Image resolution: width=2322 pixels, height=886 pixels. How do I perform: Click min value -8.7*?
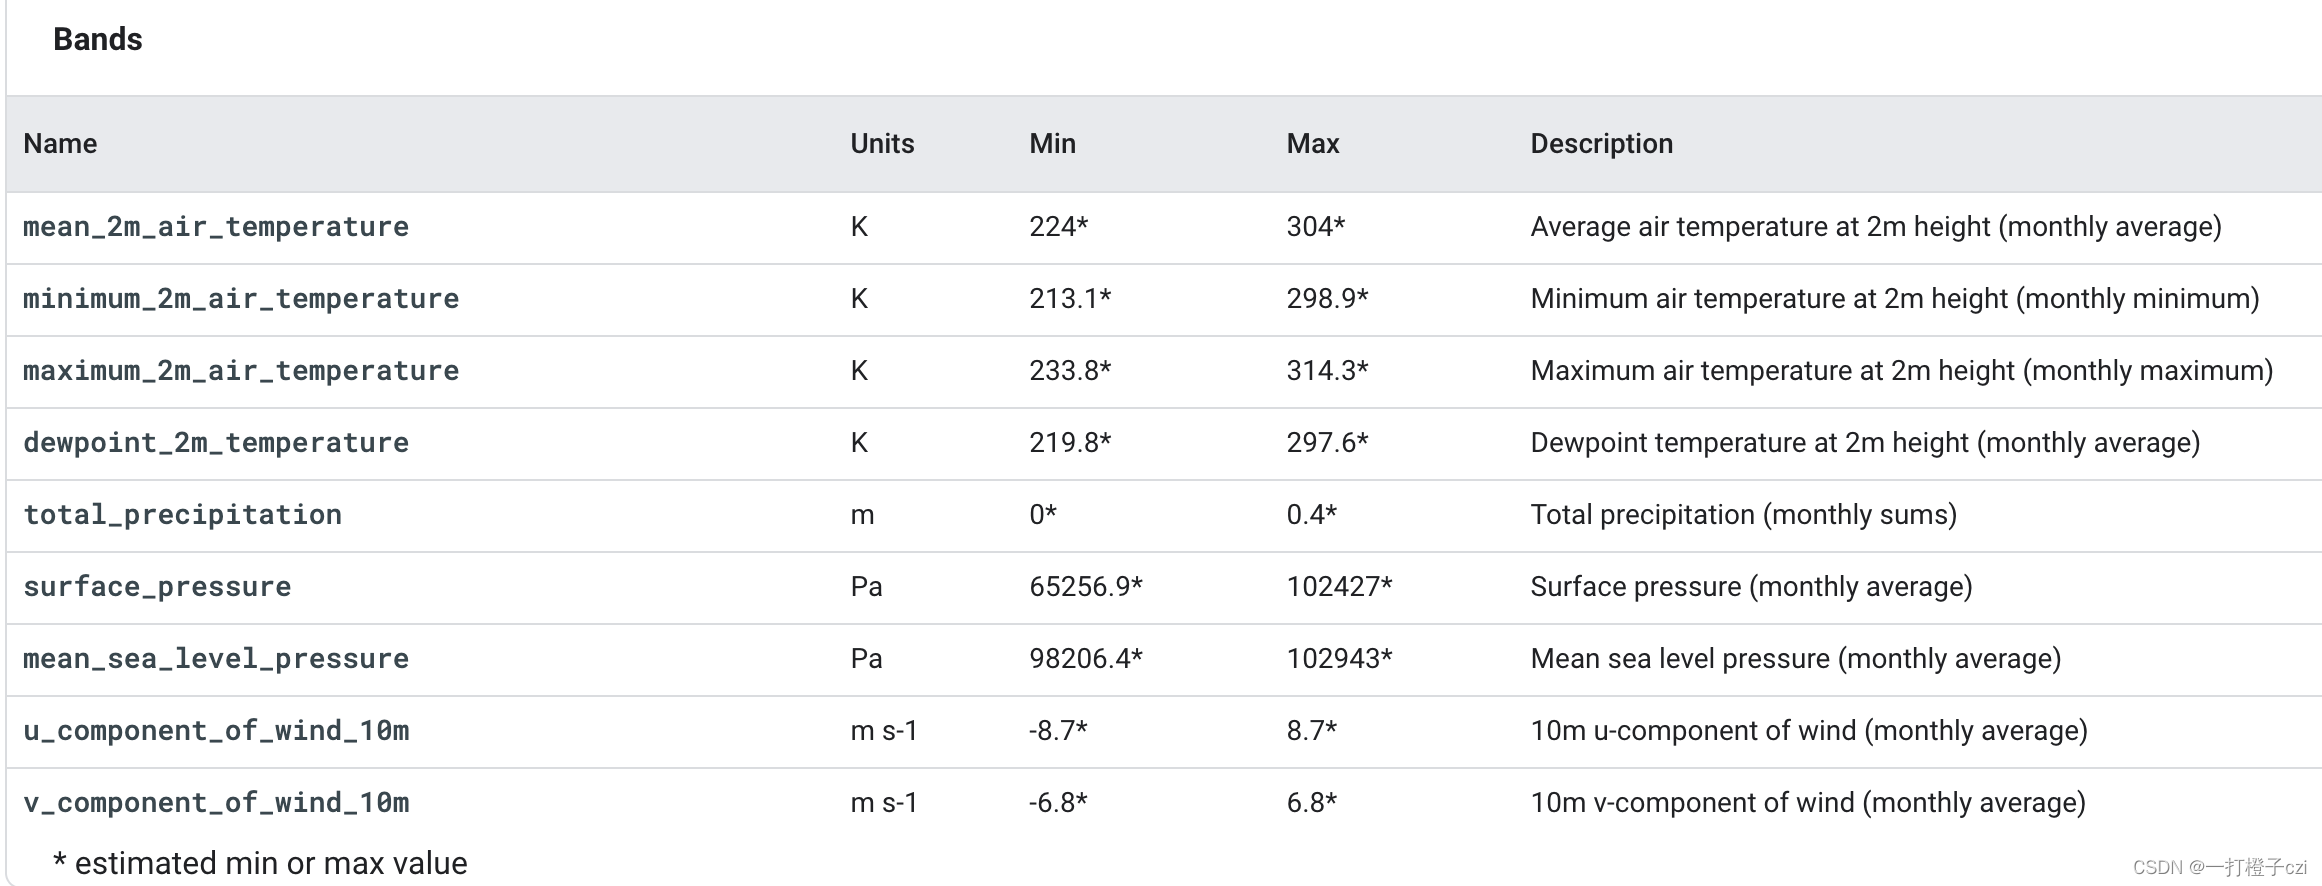pos(1058,731)
